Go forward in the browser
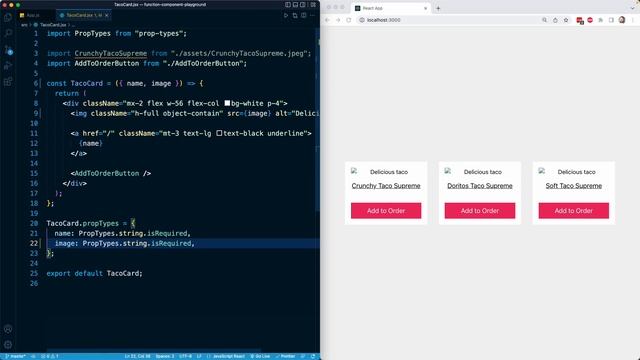The height and width of the screenshot is (360, 640). pyautogui.click(x=338, y=20)
